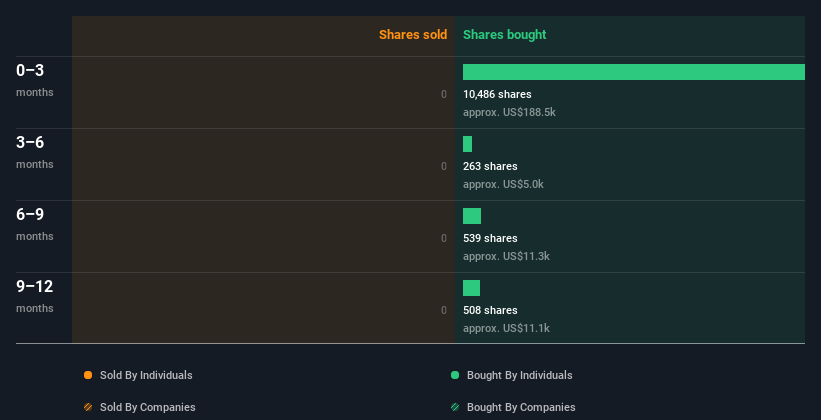Click the approx. US$11.1k amount
This screenshot has width=821, height=420.
point(506,328)
